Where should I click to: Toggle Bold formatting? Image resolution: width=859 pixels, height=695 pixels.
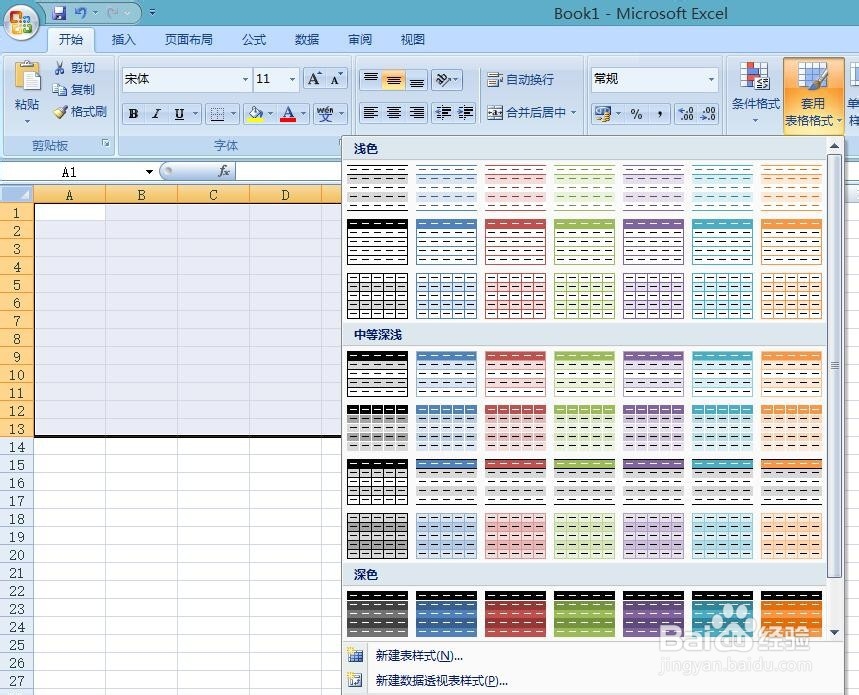[133, 114]
